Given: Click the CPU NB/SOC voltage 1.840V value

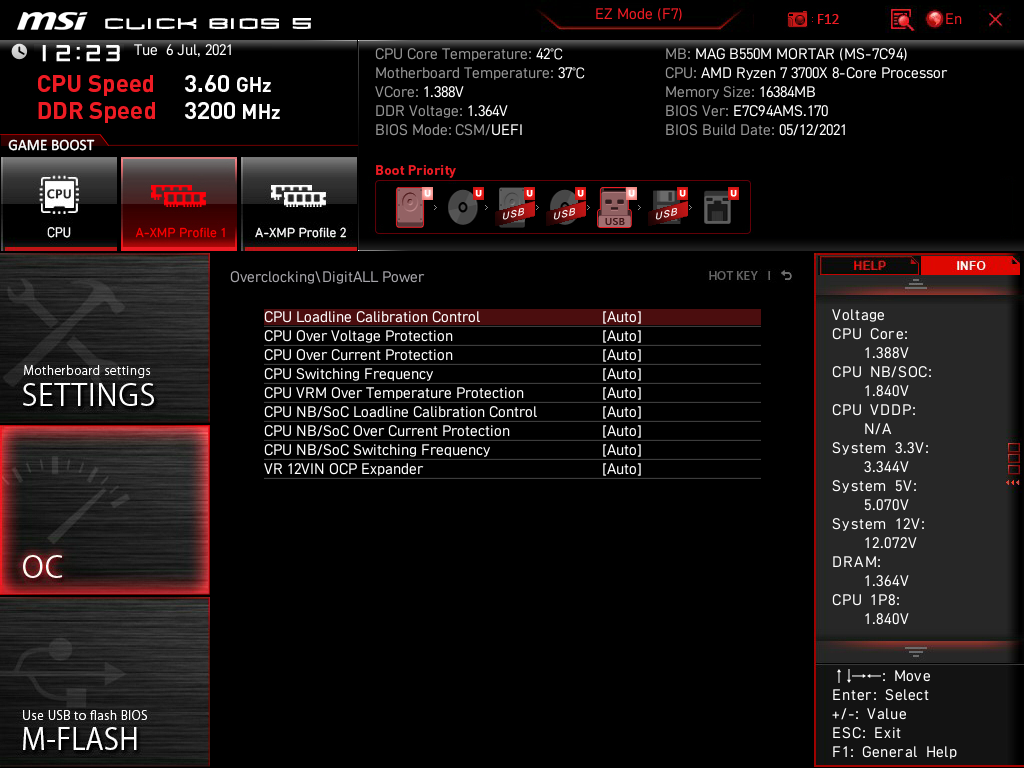Looking at the screenshot, I should [886, 391].
